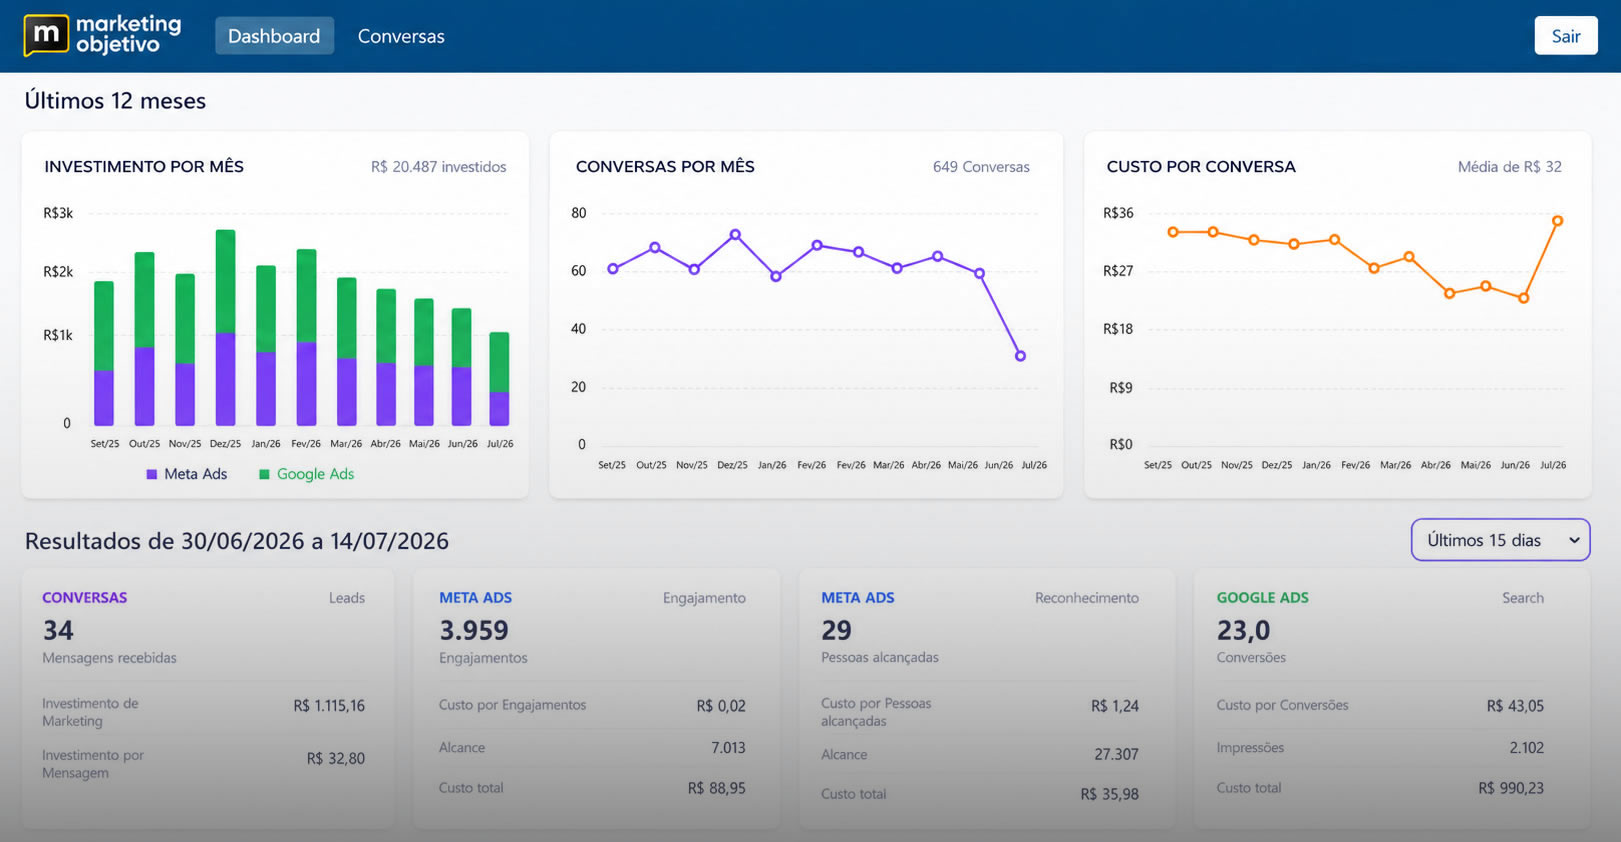Image resolution: width=1621 pixels, height=842 pixels.
Task: Click the '34' messages count
Action: point(58,630)
